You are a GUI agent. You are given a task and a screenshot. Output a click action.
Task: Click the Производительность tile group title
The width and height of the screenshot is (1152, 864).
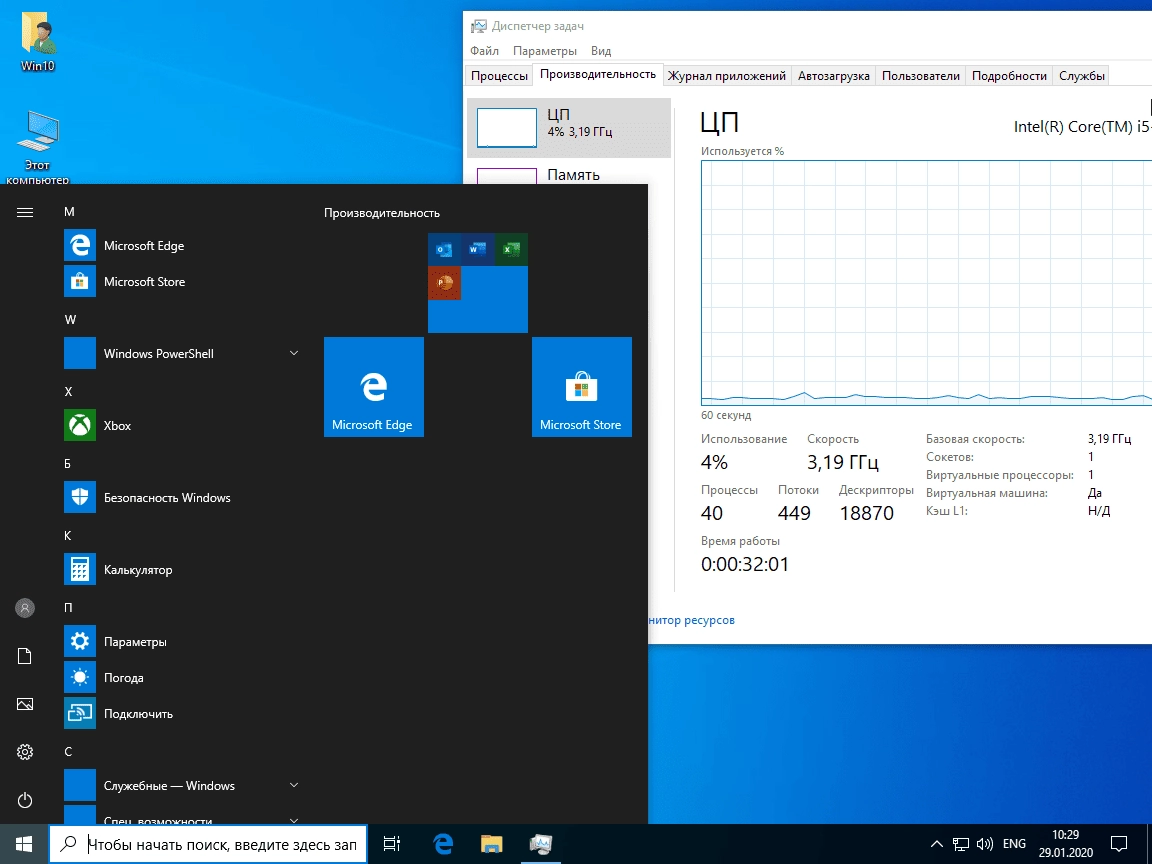point(382,213)
